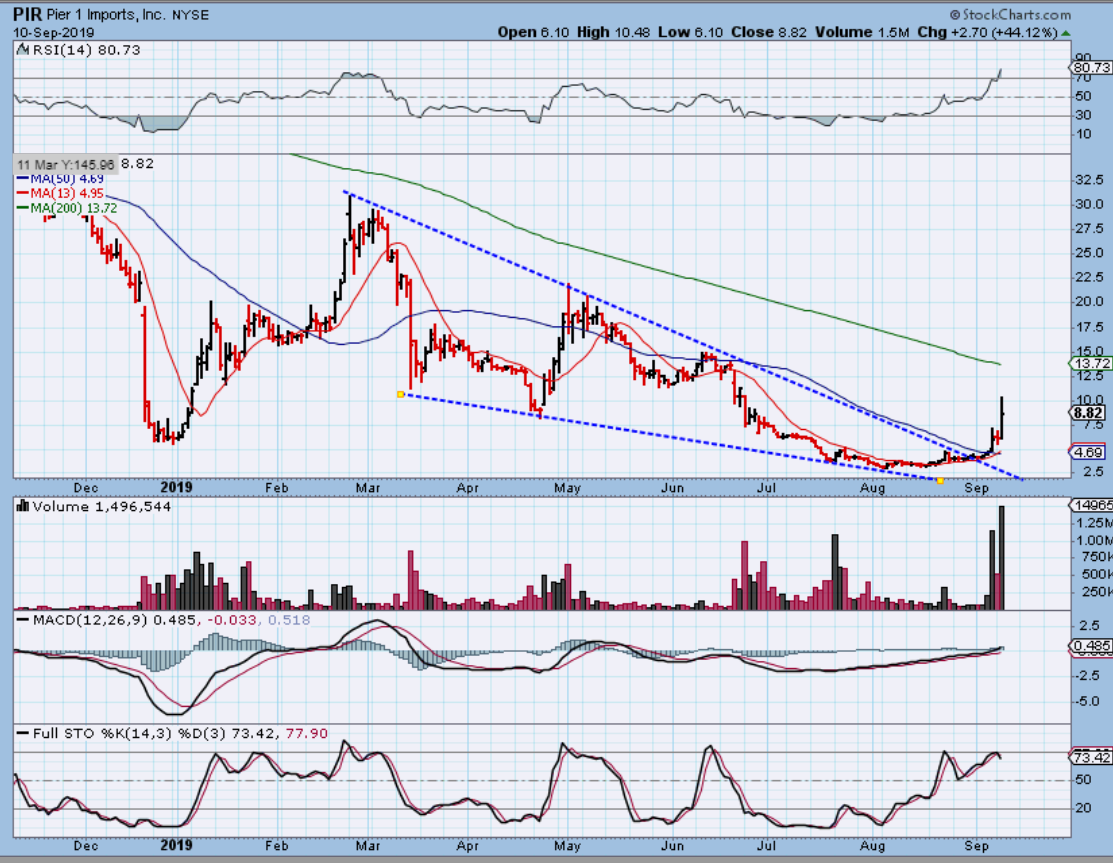Image resolution: width=1113 pixels, height=863 pixels.
Task: Click the Apr label under the stochastic panel
Action: click(x=467, y=846)
